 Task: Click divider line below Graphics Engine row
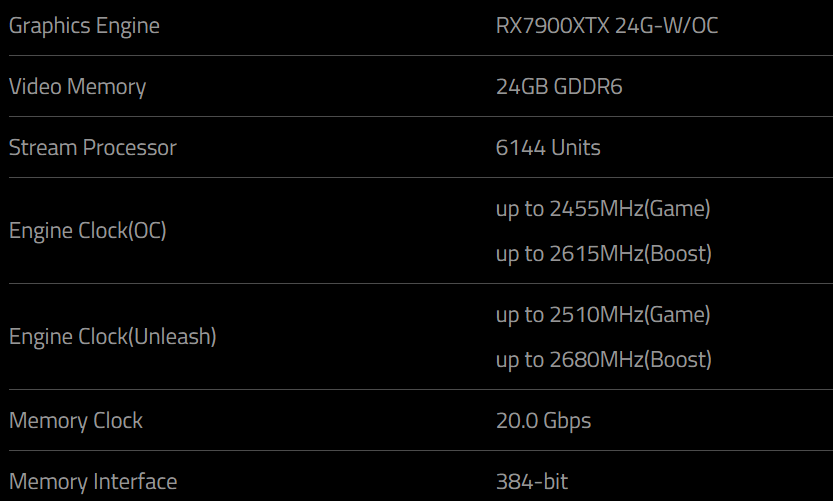416,55
